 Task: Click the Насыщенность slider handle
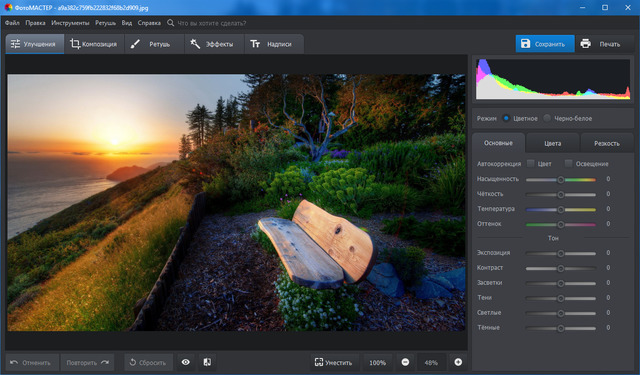(x=561, y=180)
